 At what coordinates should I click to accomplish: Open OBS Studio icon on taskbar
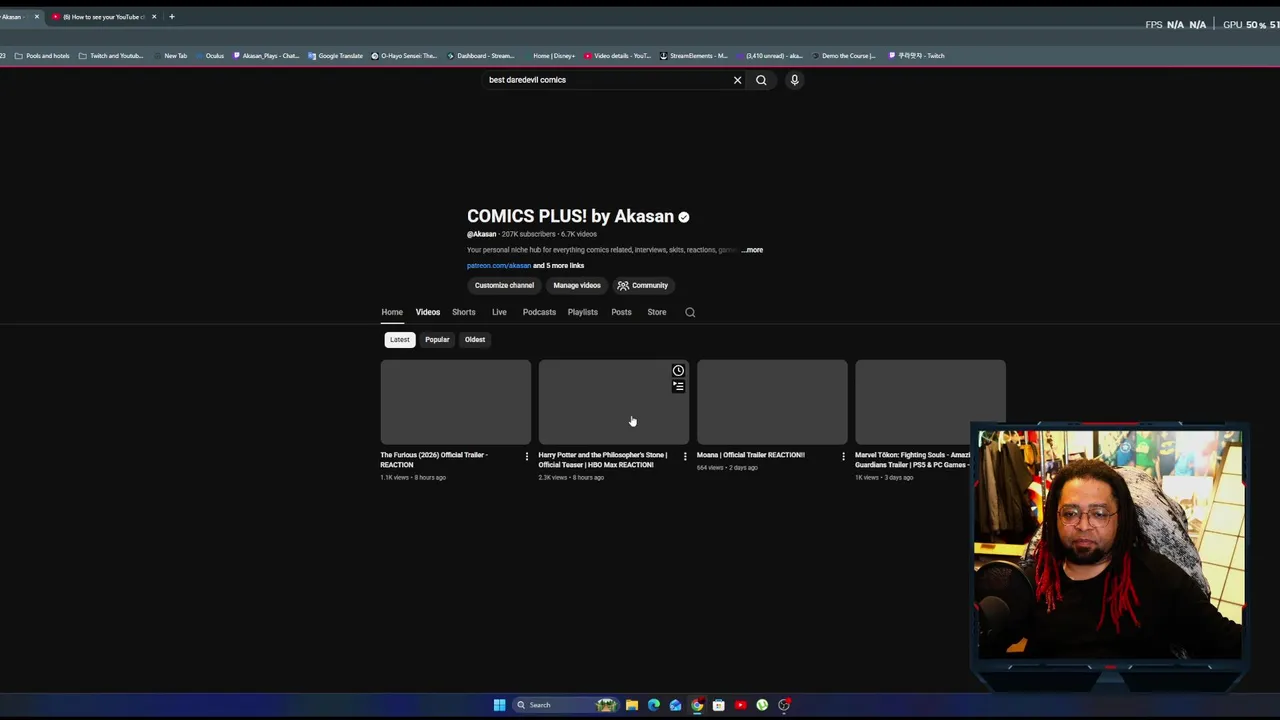pyautogui.click(x=784, y=705)
